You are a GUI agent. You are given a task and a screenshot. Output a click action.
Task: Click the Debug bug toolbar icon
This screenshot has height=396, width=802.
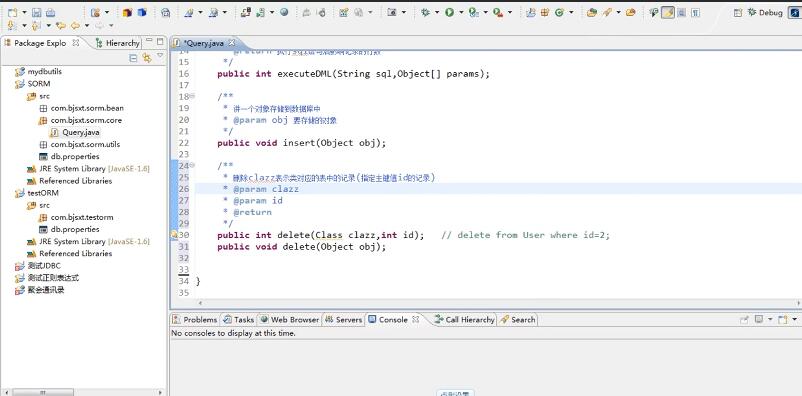point(425,13)
